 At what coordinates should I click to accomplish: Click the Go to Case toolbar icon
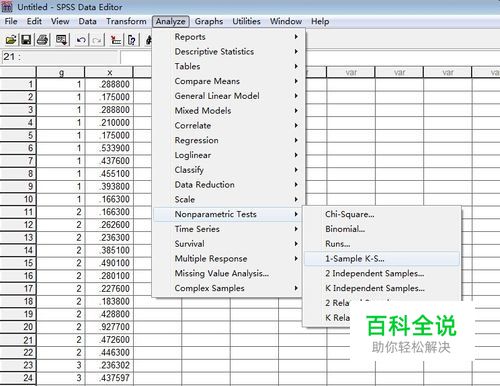click(116, 40)
